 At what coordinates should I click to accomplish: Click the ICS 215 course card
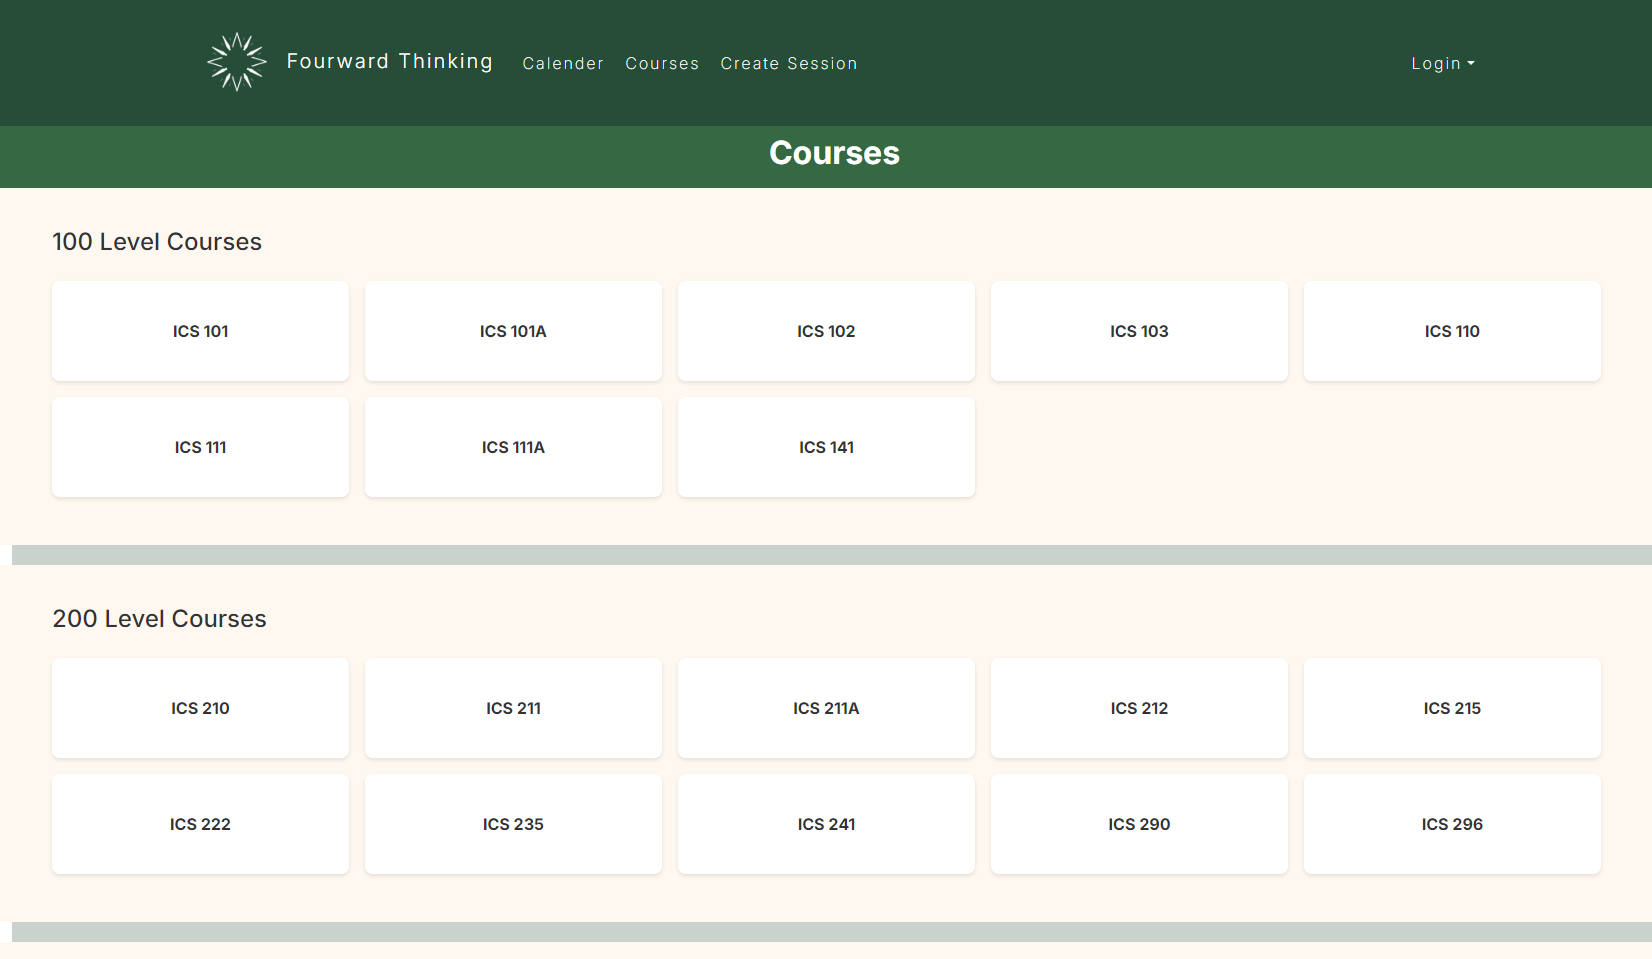tap(1452, 708)
